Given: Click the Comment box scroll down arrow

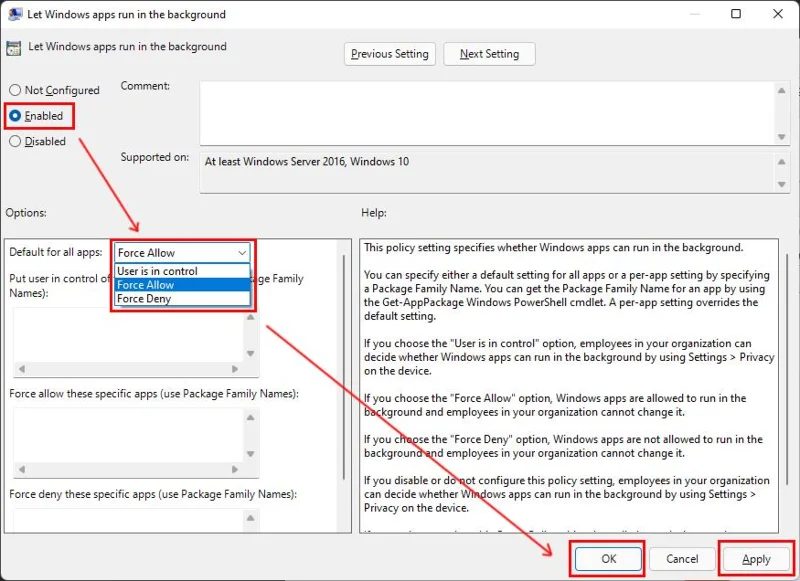Looking at the screenshot, I should [x=782, y=137].
